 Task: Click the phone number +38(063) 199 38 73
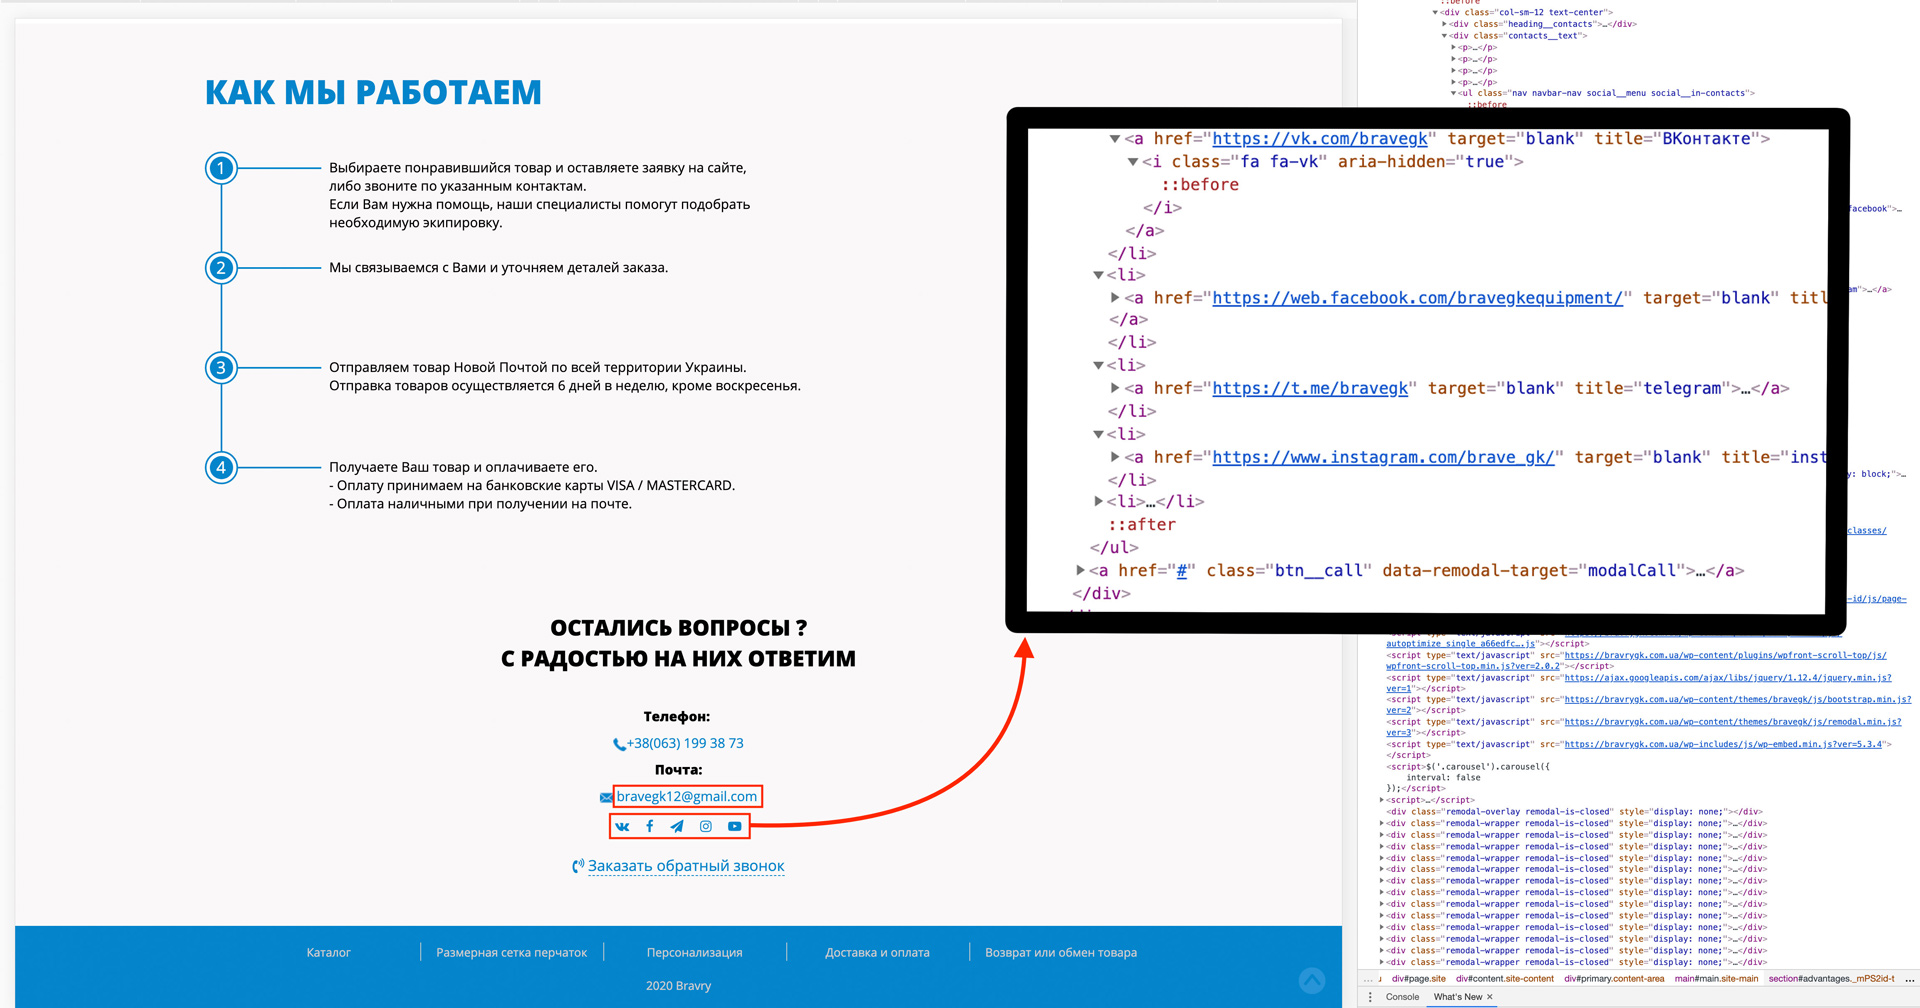685,743
